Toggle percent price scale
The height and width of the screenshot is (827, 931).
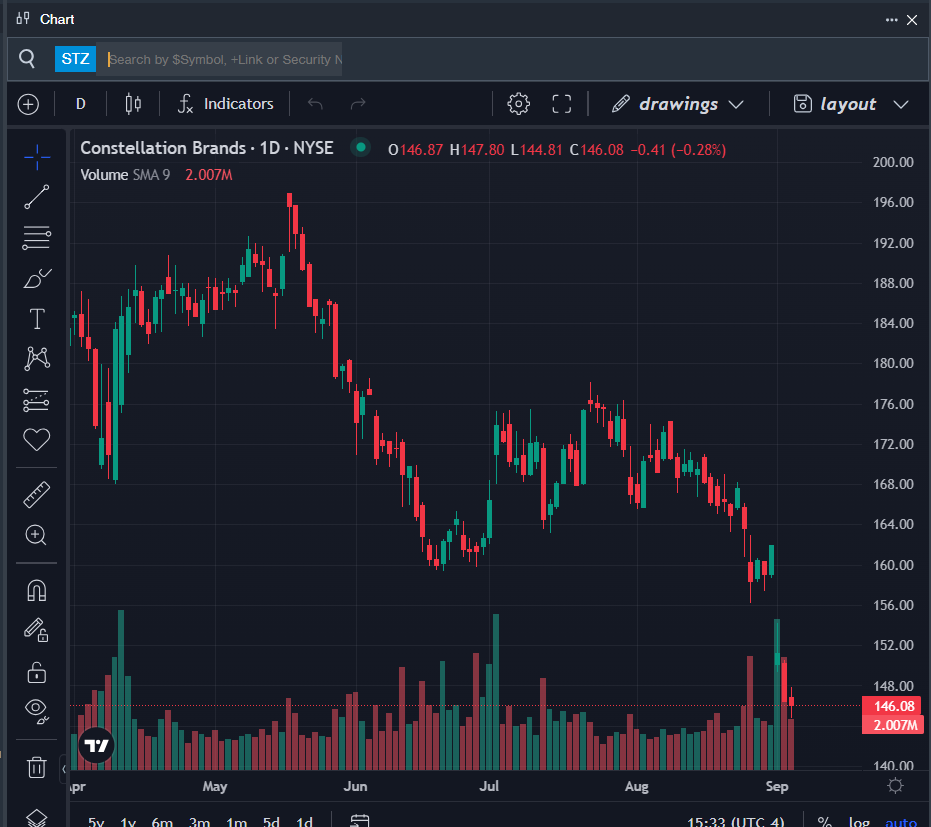click(x=825, y=822)
